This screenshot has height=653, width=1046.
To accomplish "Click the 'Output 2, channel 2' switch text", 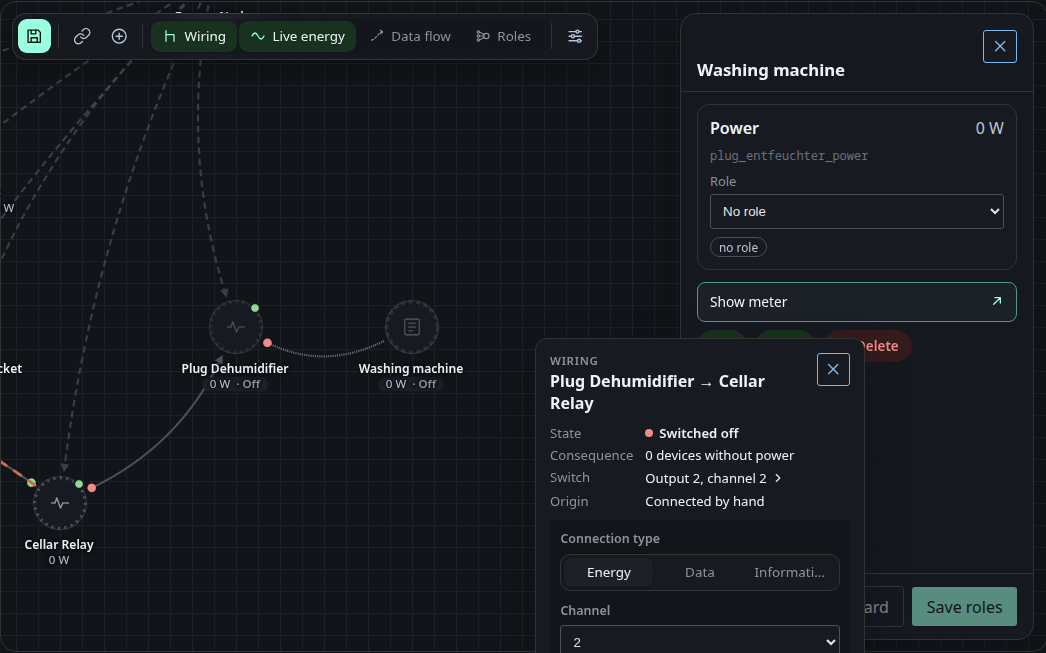I will 706,478.
